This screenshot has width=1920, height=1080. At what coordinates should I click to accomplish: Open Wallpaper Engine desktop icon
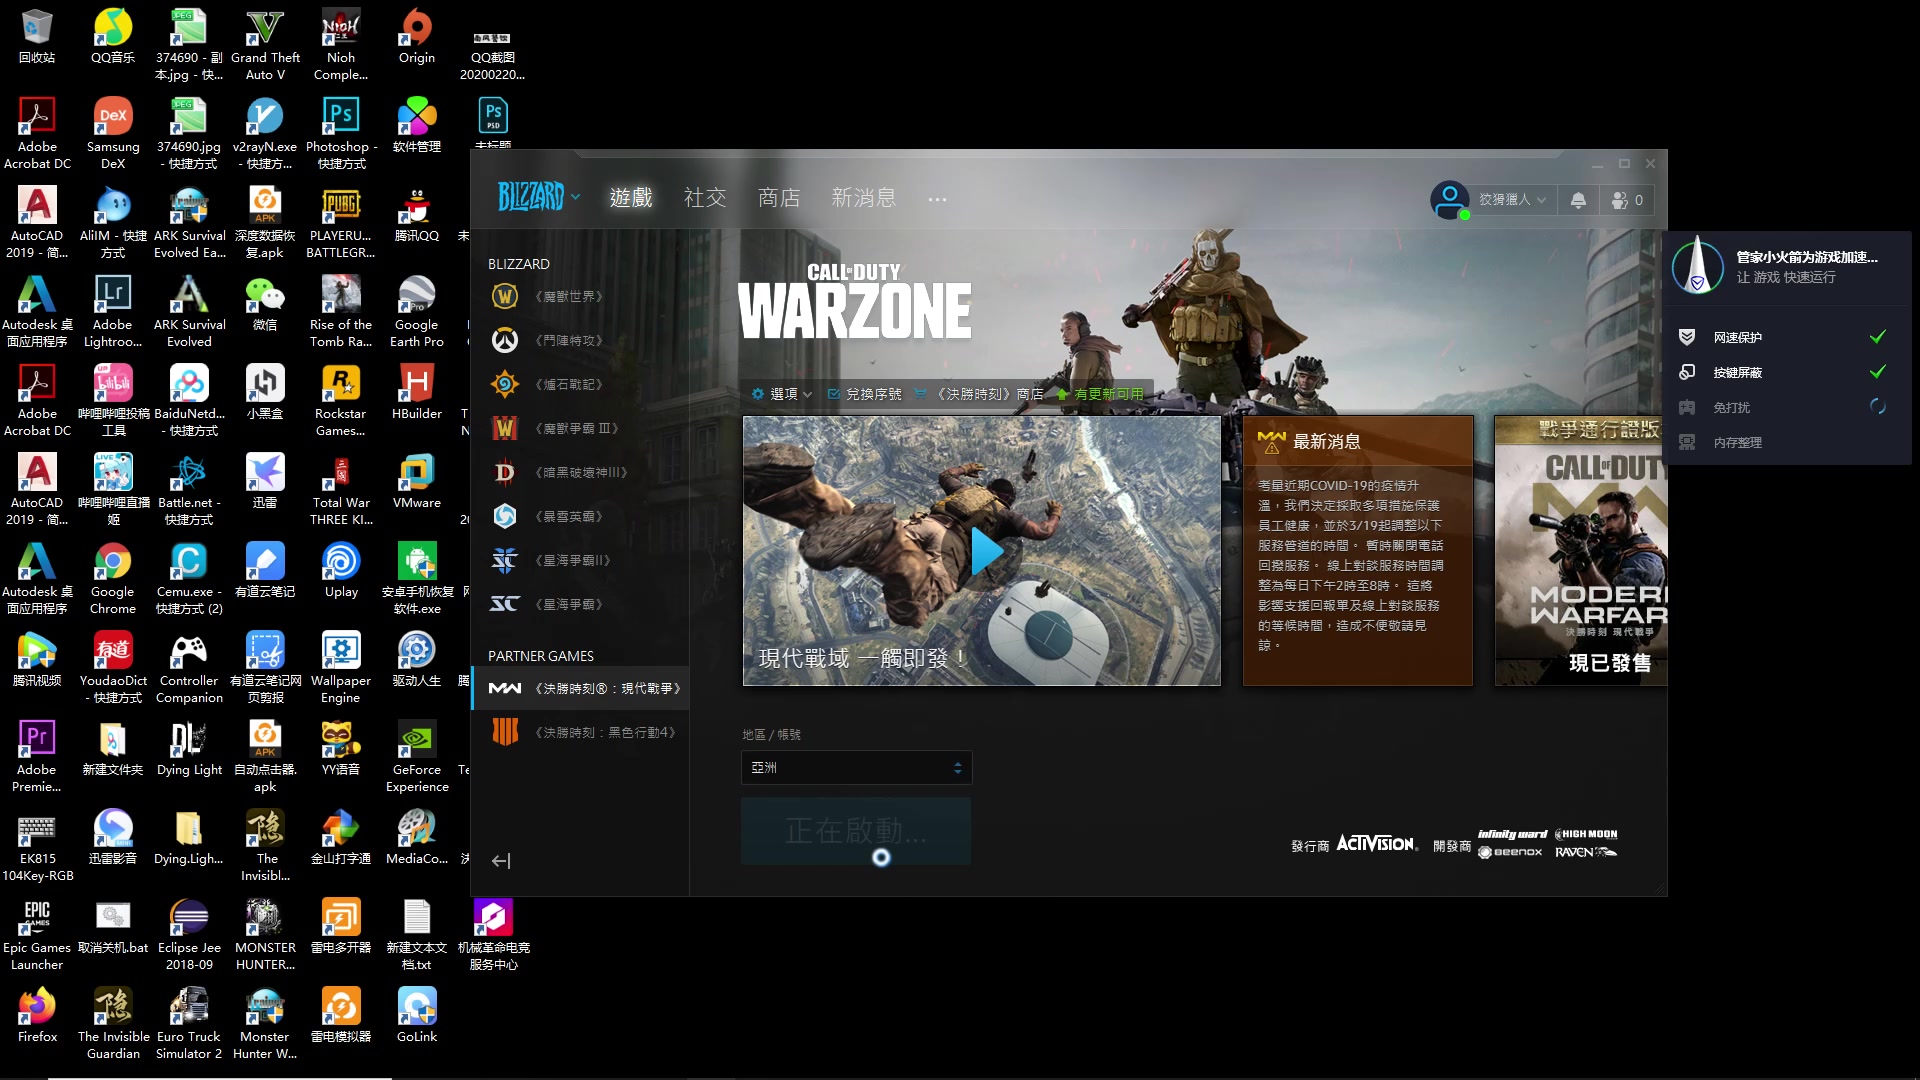pyautogui.click(x=341, y=668)
